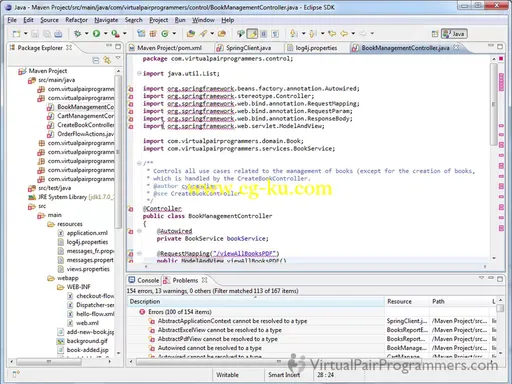This screenshot has height=384, width=512.
Task: Click the Open Perspective icon
Action: [435, 34]
